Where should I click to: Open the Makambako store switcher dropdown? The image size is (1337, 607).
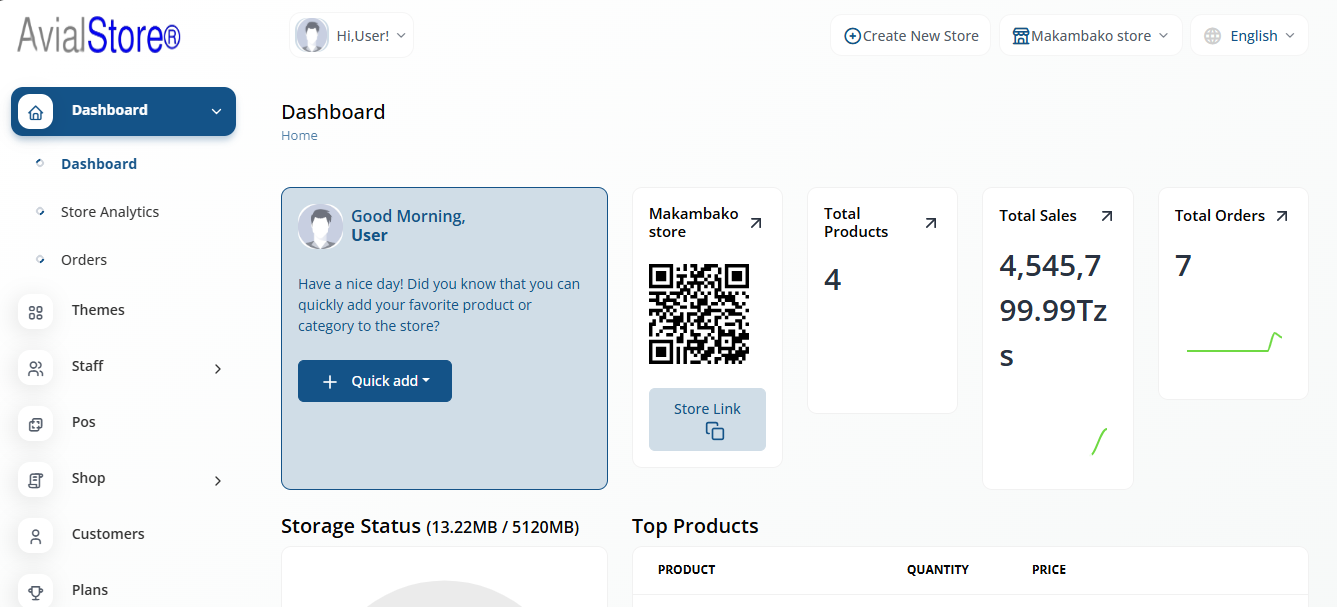[1091, 36]
